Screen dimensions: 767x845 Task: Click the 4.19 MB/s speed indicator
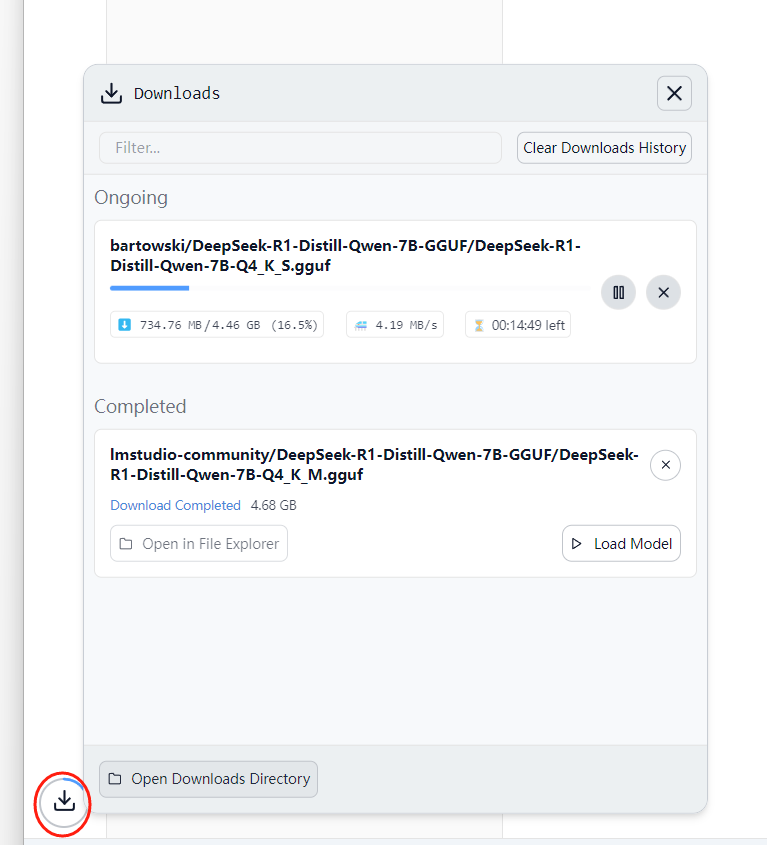[395, 325]
